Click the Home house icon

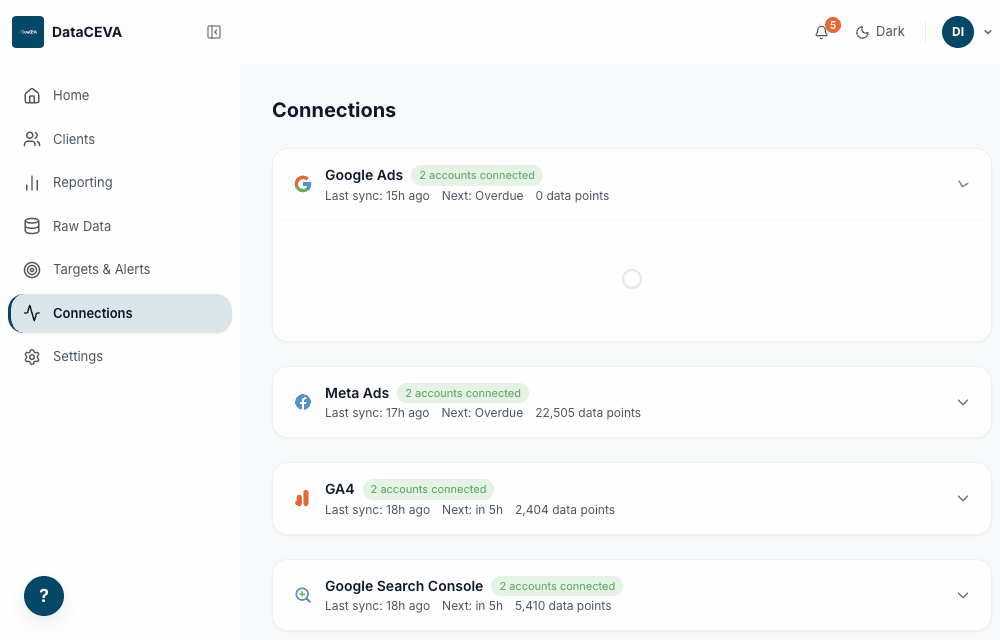pos(32,96)
